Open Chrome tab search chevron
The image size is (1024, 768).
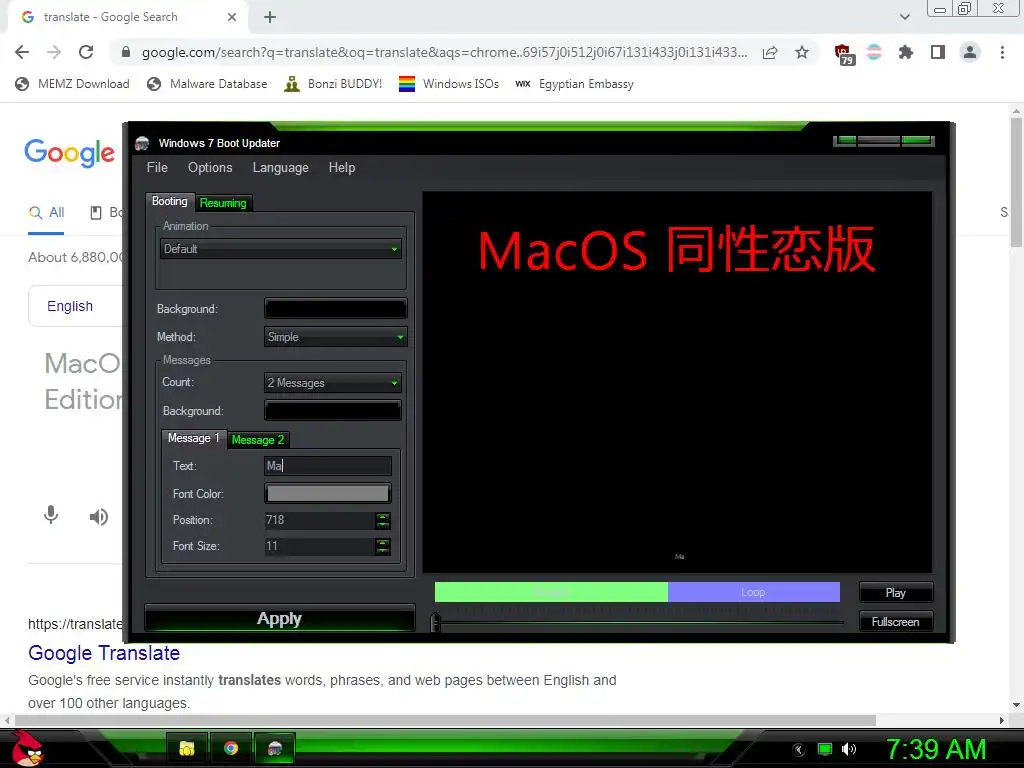[904, 17]
